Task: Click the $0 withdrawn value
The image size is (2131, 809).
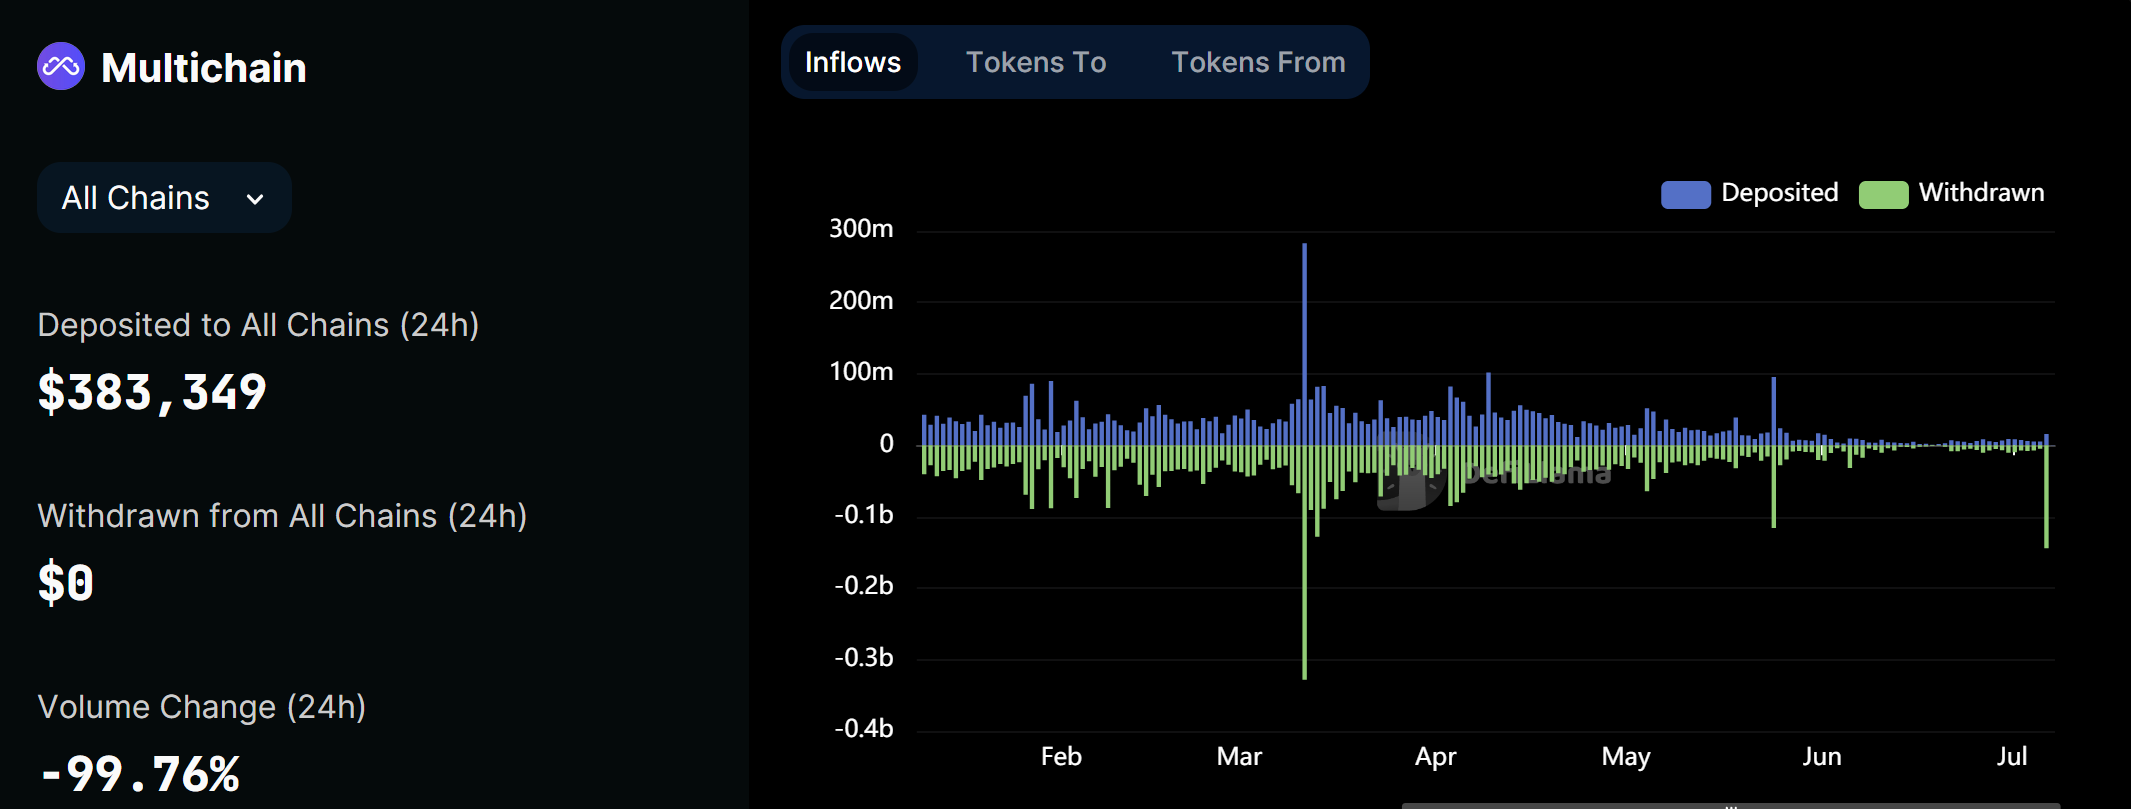Action: [x=66, y=583]
